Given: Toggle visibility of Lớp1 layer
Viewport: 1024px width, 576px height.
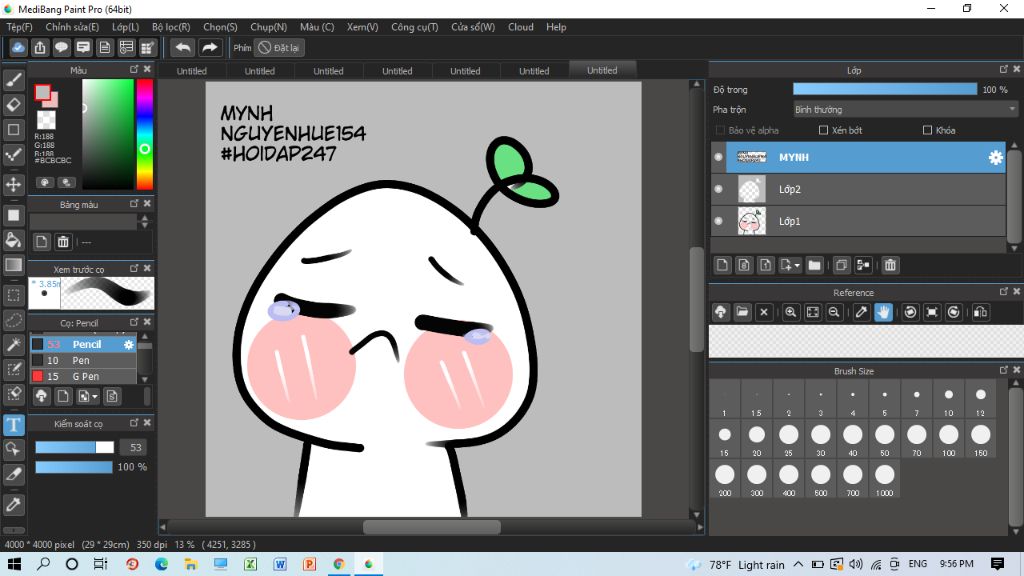Looking at the screenshot, I should [x=718, y=221].
